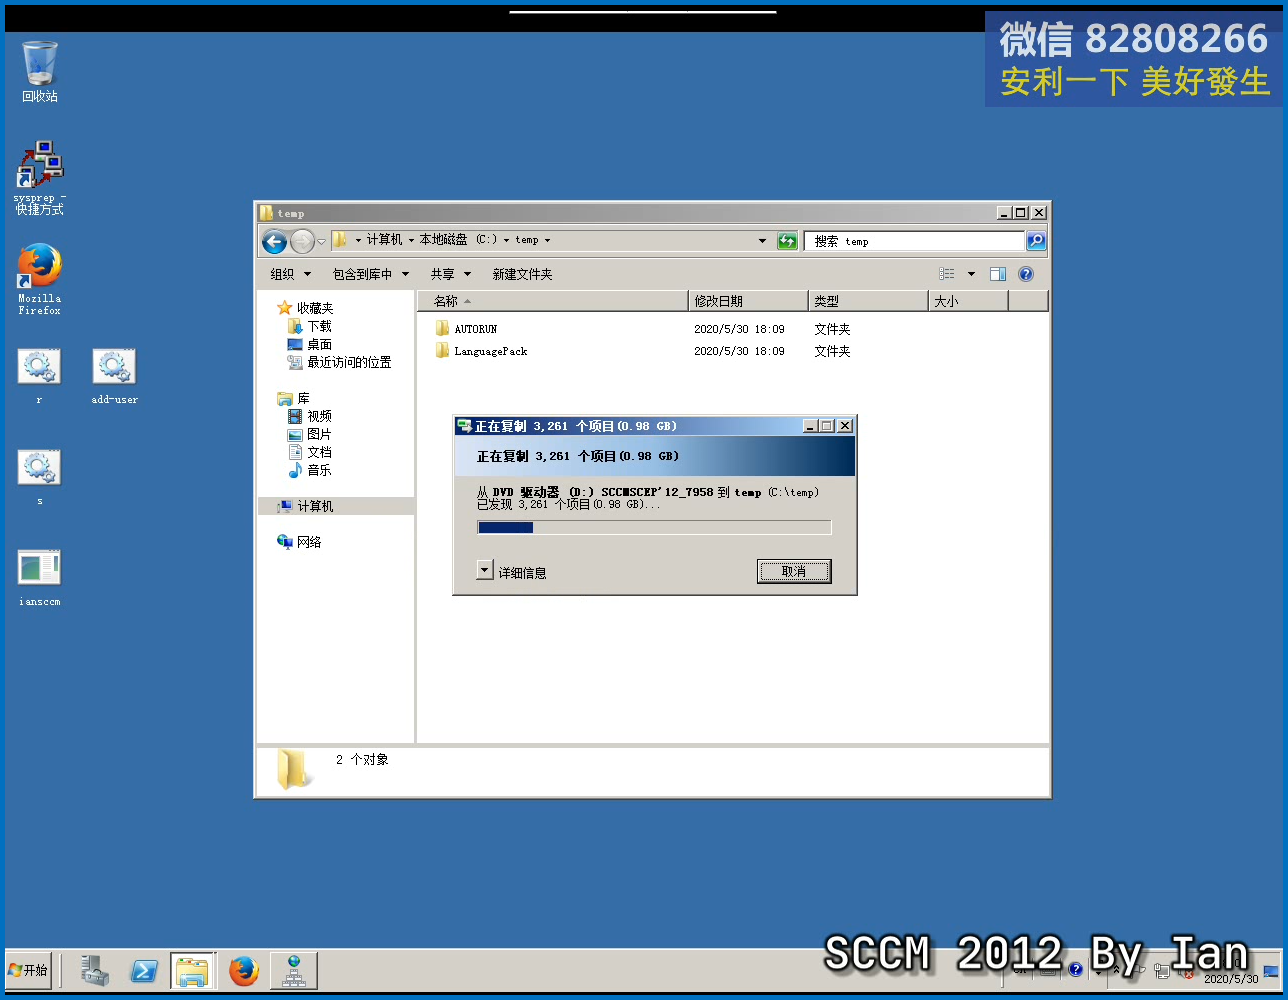
Task: Click the change view icon in Explorer toolbar
Action: (947, 274)
